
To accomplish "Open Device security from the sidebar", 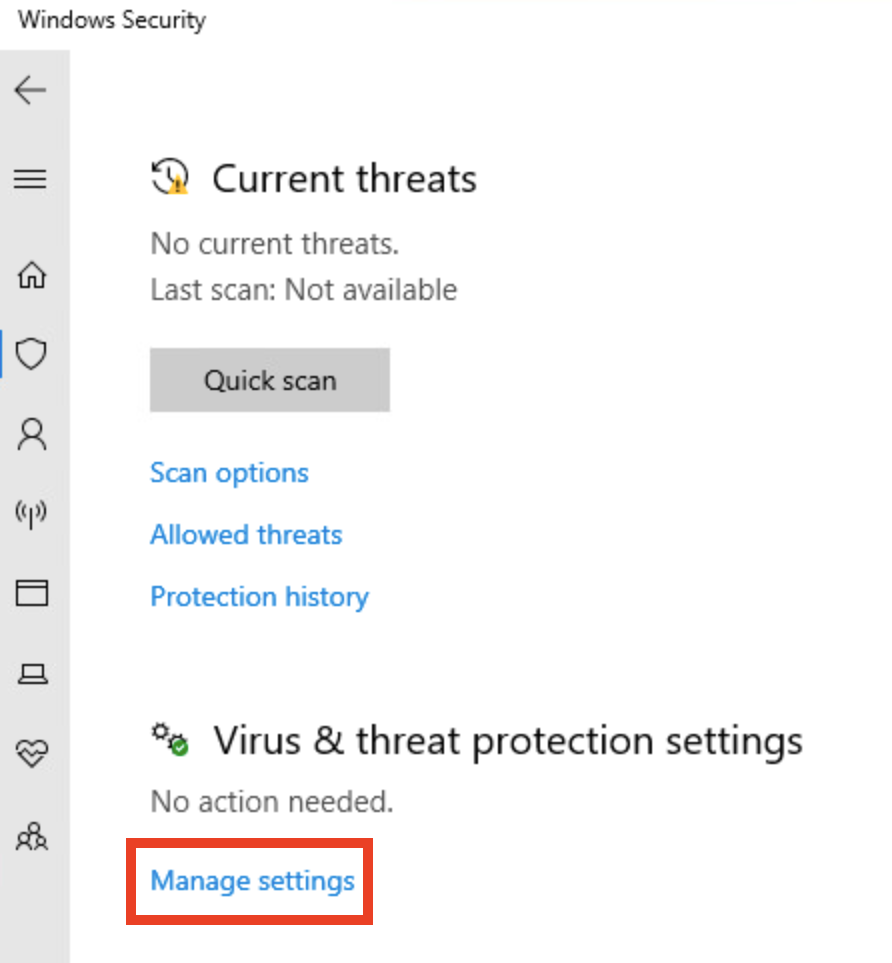I will [x=32, y=673].
